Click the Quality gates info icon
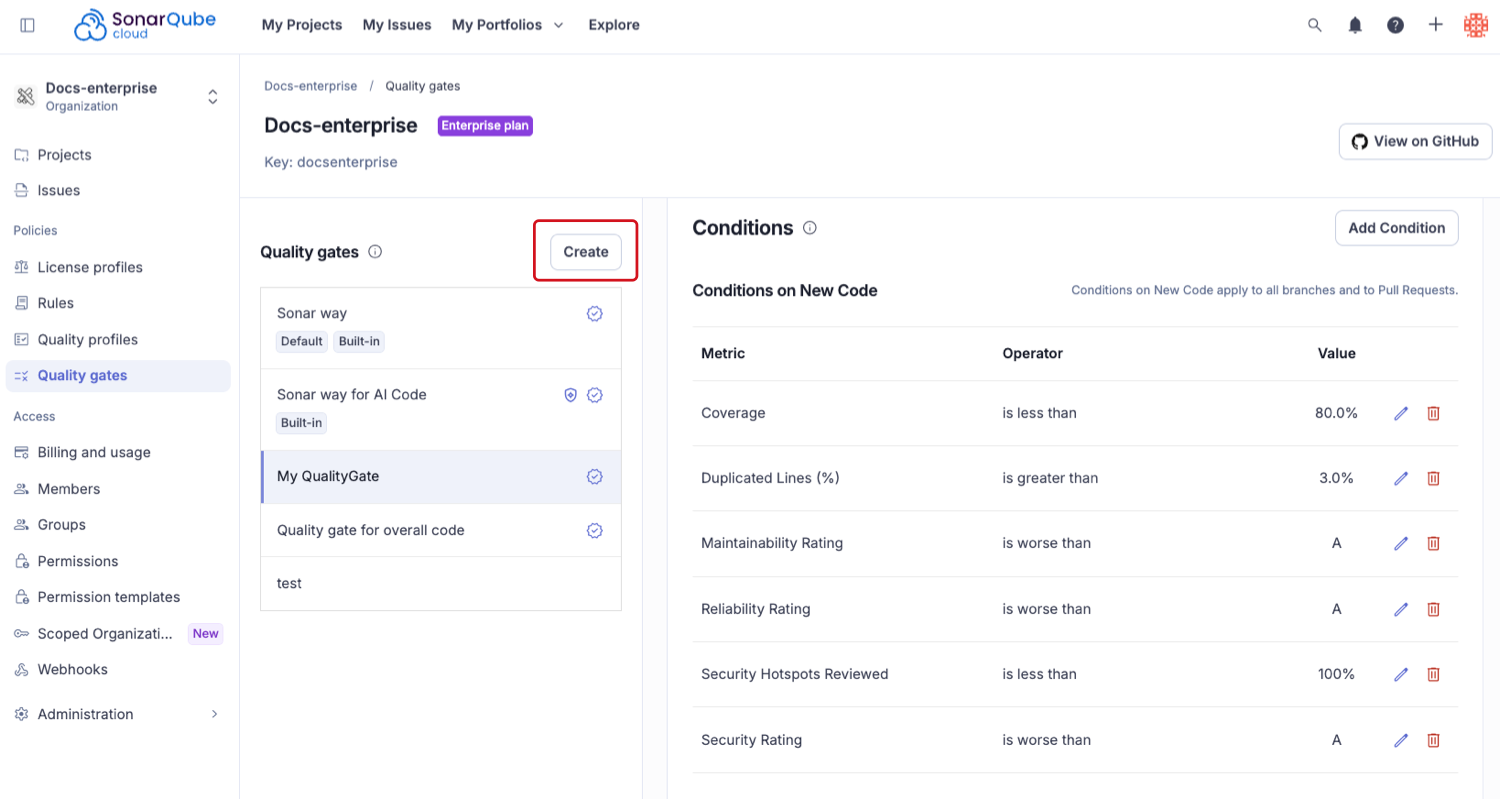The image size is (1500, 799). point(375,252)
